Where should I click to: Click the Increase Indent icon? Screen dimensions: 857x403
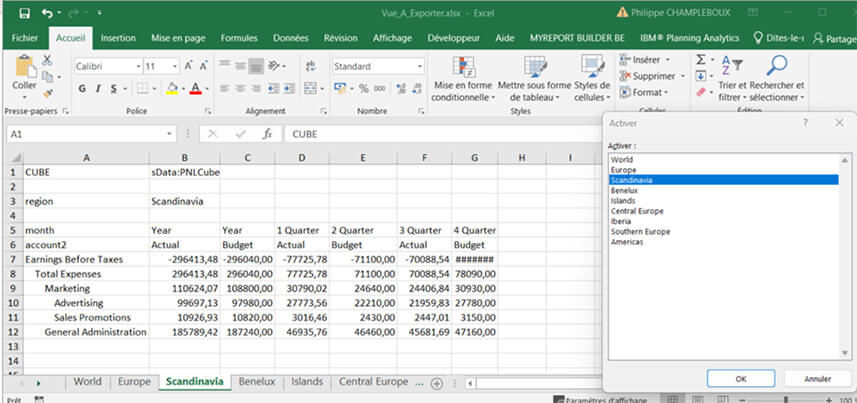(288, 89)
